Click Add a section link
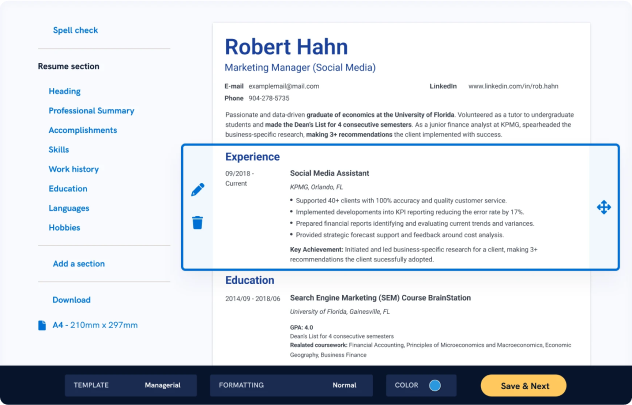 (x=78, y=264)
